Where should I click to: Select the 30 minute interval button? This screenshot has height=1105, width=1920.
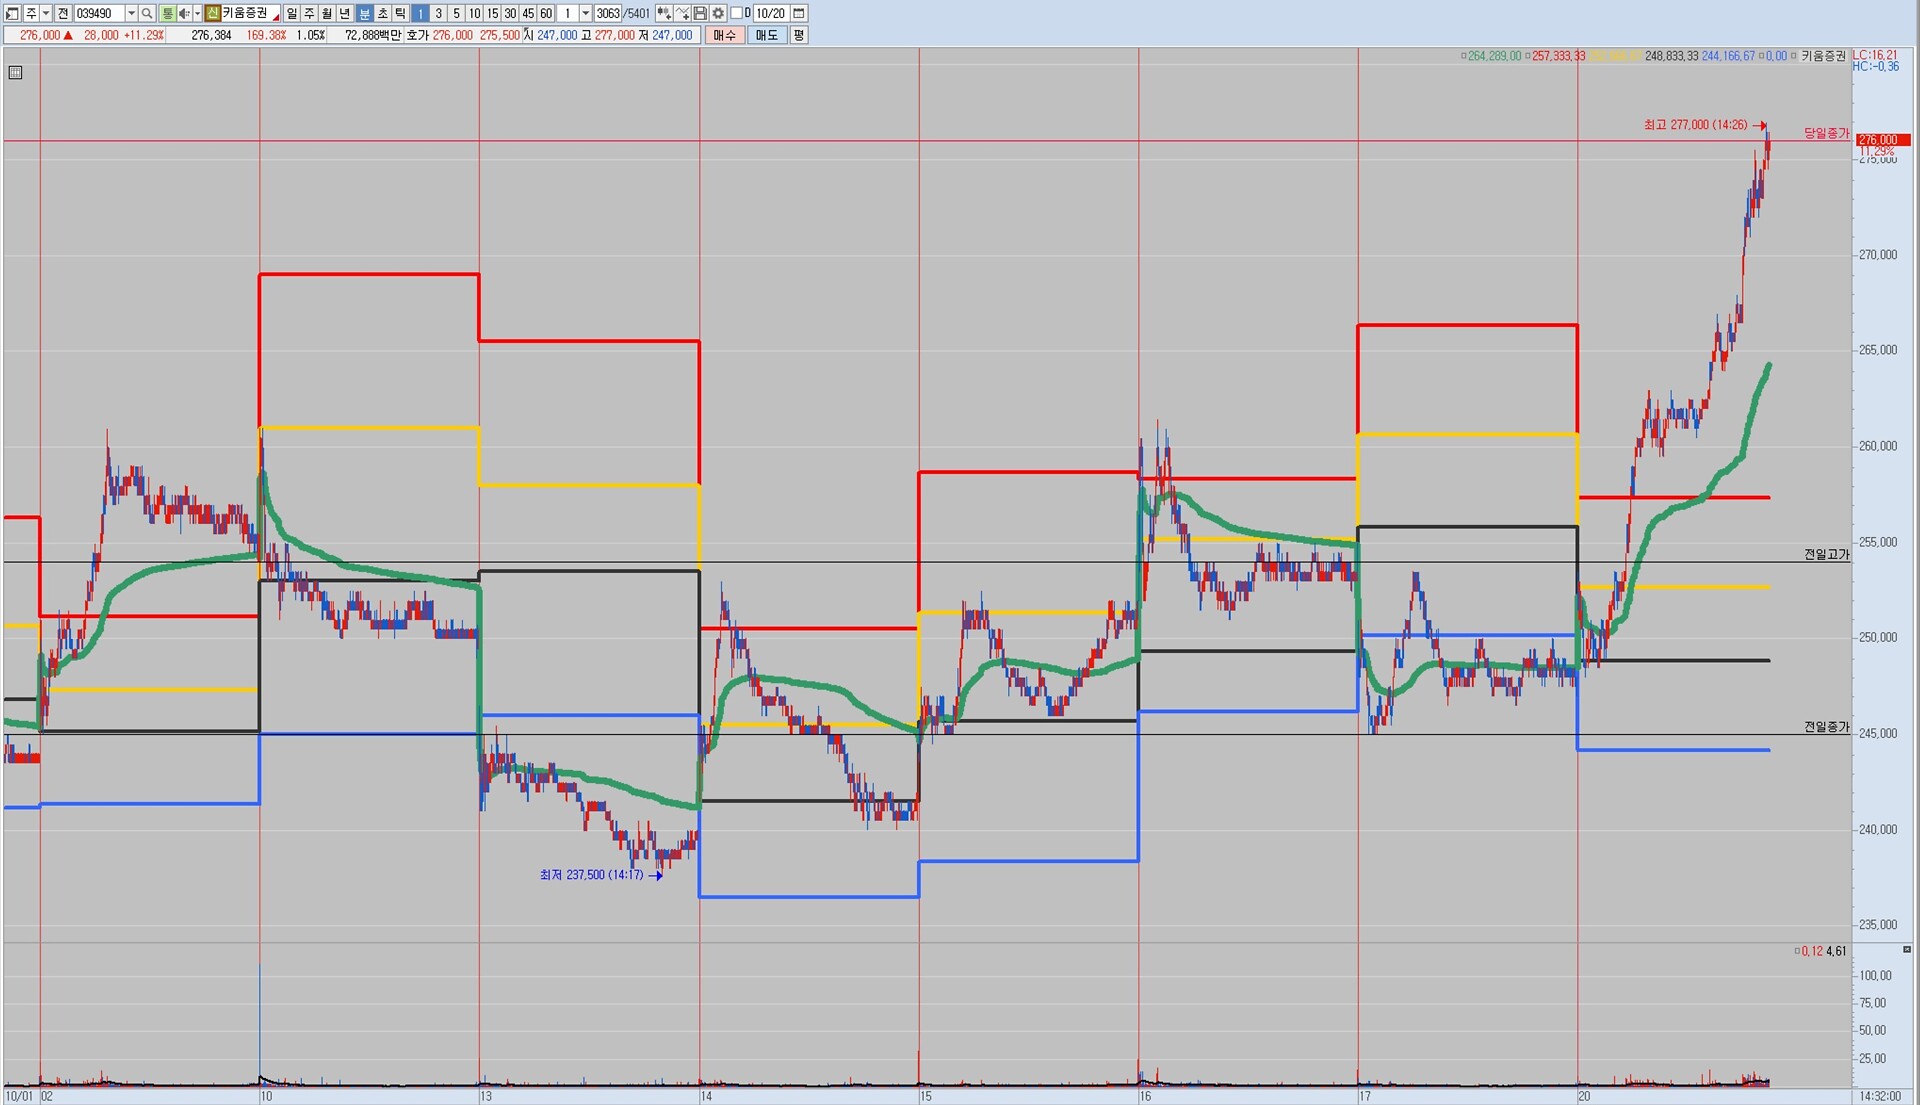tap(510, 13)
